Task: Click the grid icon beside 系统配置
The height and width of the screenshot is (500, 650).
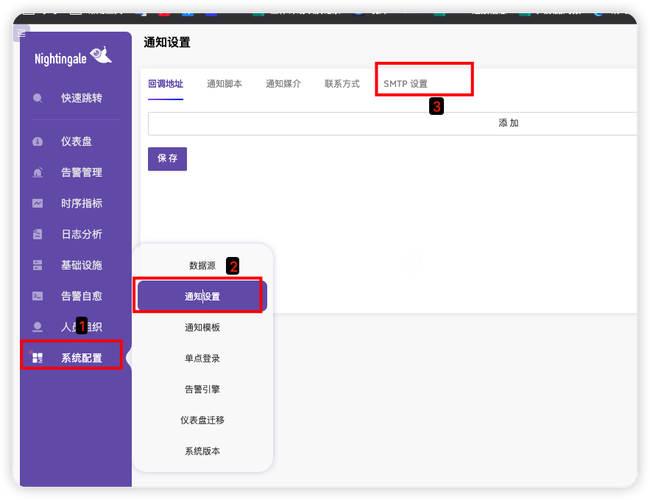Action: coord(37,358)
